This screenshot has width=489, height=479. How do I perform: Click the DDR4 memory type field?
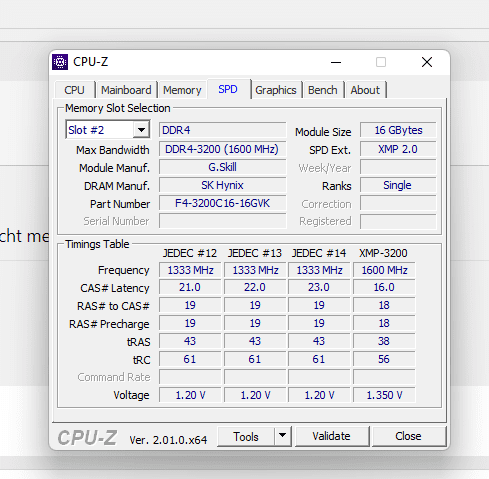tap(222, 130)
